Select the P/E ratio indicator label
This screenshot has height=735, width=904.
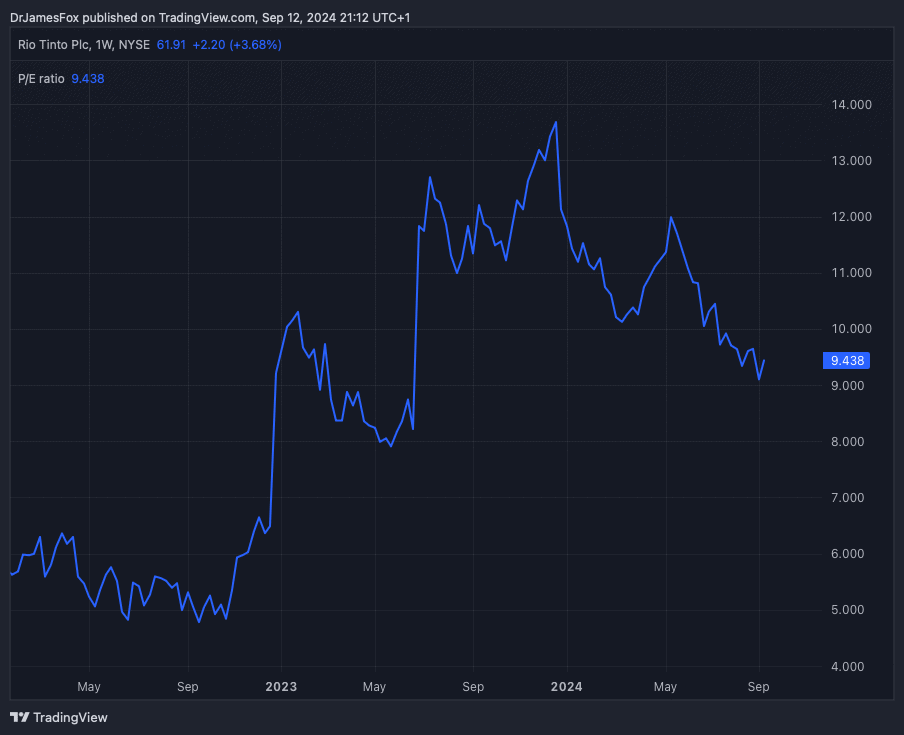pos(41,79)
